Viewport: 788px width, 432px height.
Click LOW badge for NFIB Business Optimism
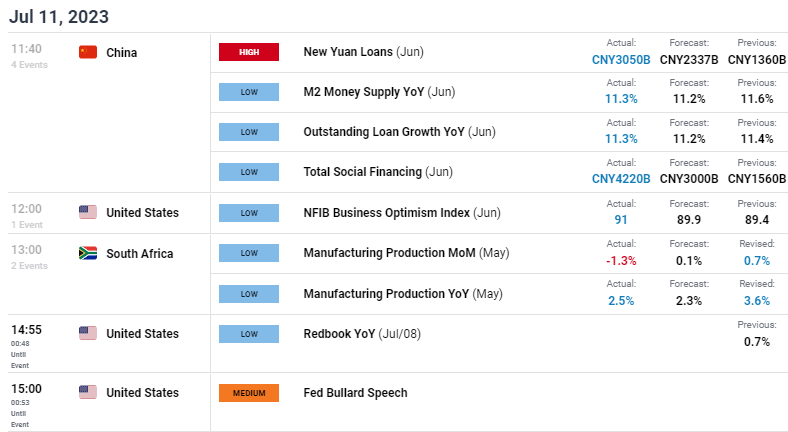pyautogui.click(x=249, y=212)
